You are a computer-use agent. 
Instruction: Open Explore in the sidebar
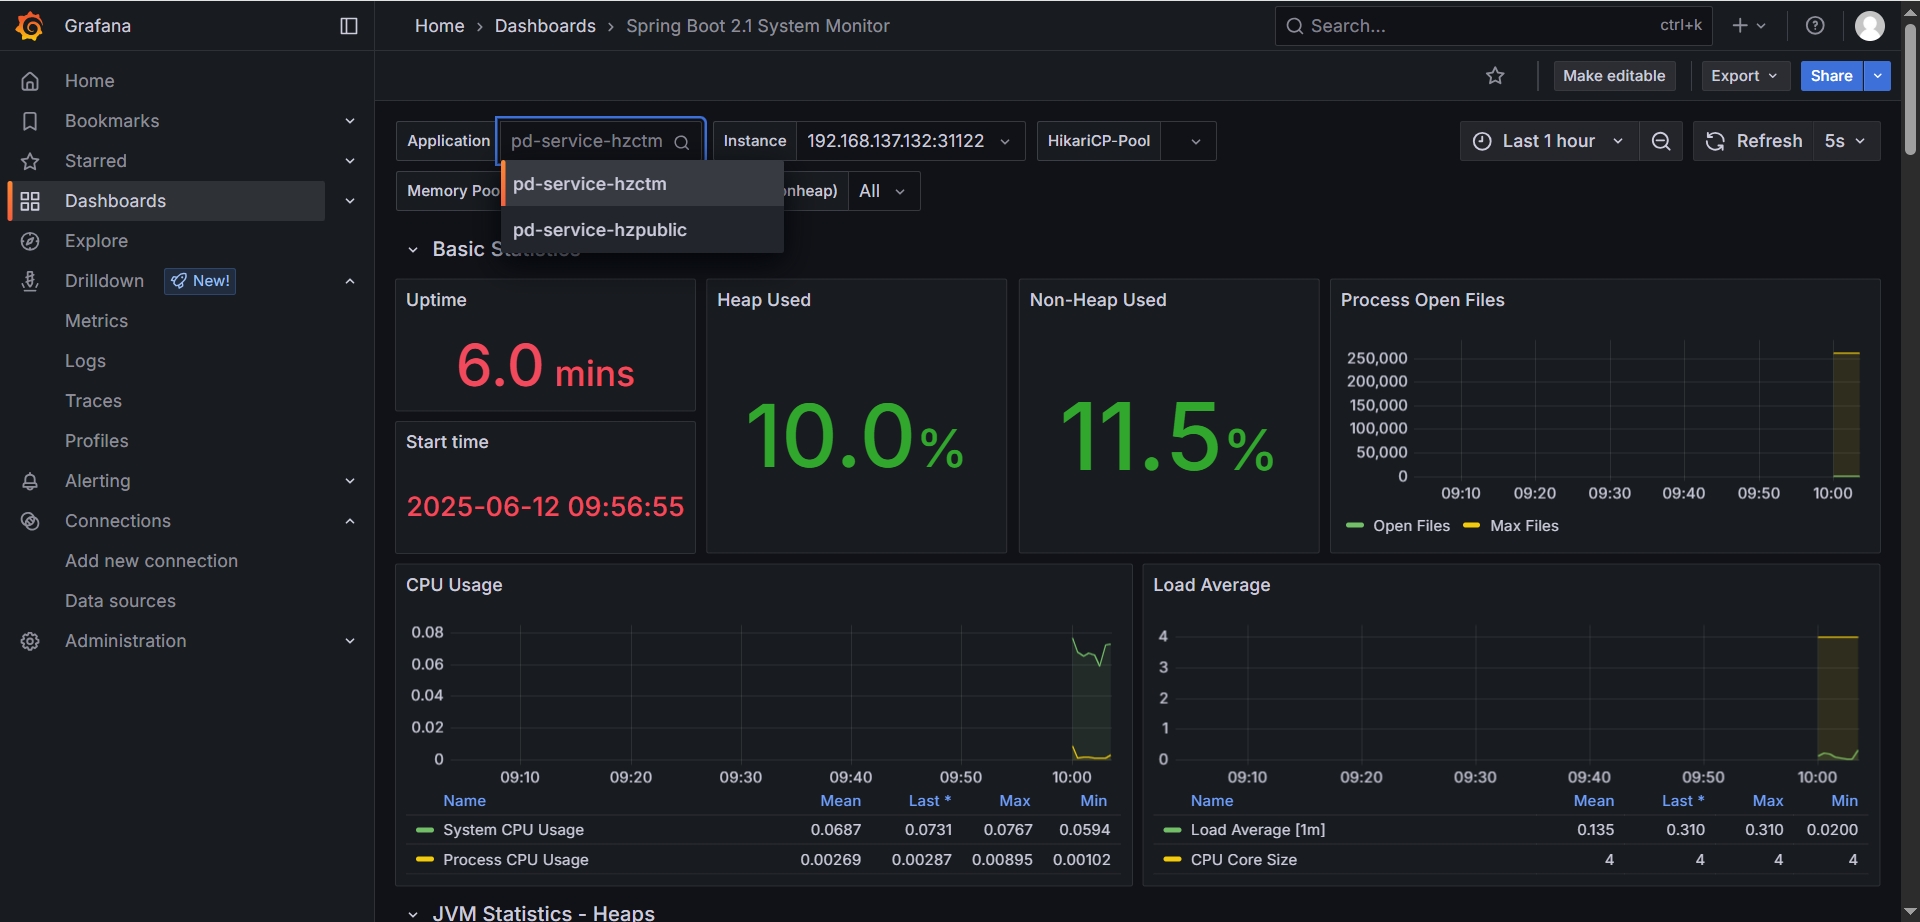pos(96,241)
